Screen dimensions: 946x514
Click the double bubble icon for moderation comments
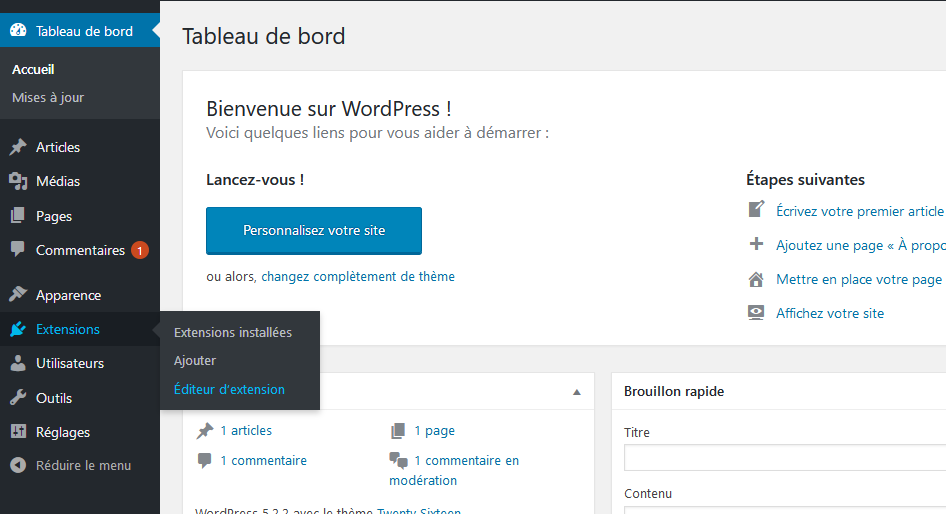point(398,461)
